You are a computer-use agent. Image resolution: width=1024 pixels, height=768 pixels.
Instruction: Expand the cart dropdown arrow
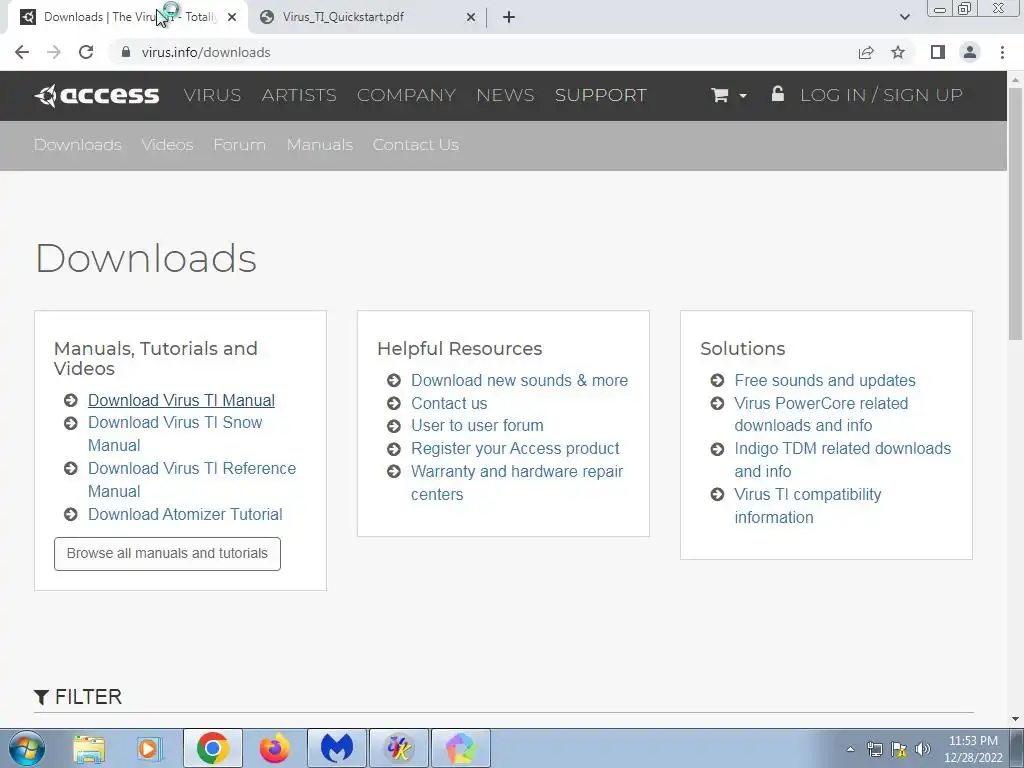tap(743, 96)
